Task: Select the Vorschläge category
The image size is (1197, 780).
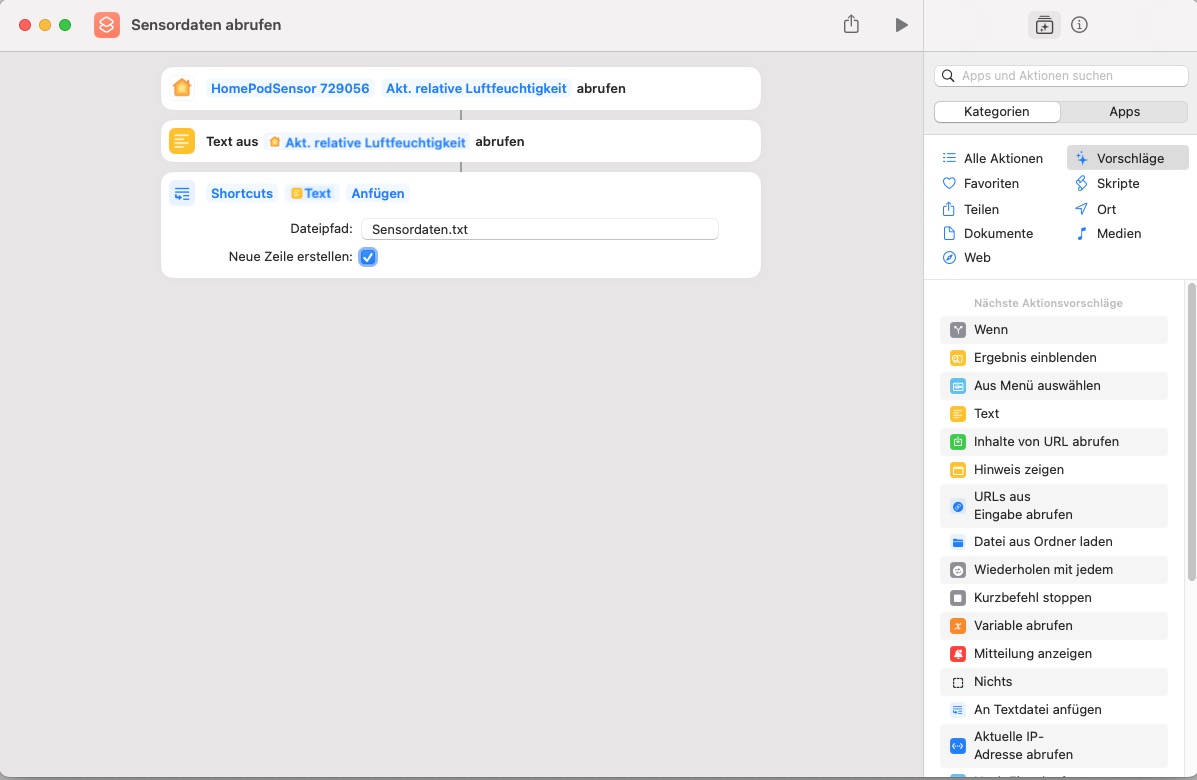Action: pyautogui.click(x=1128, y=158)
